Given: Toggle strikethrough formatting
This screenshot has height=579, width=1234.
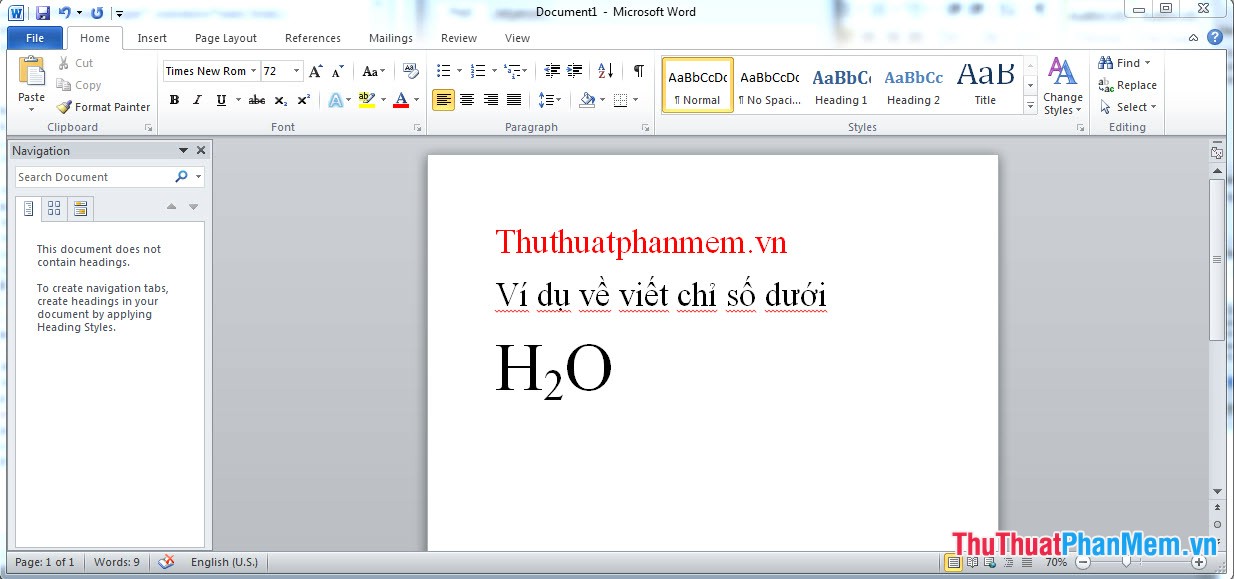Looking at the screenshot, I should coord(256,100).
